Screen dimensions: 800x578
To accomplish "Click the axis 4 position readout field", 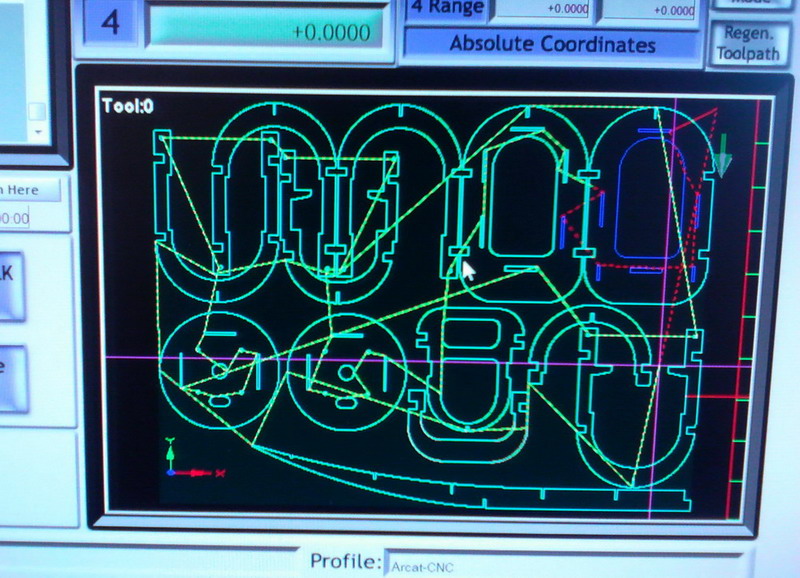I will tap(265, 31).
